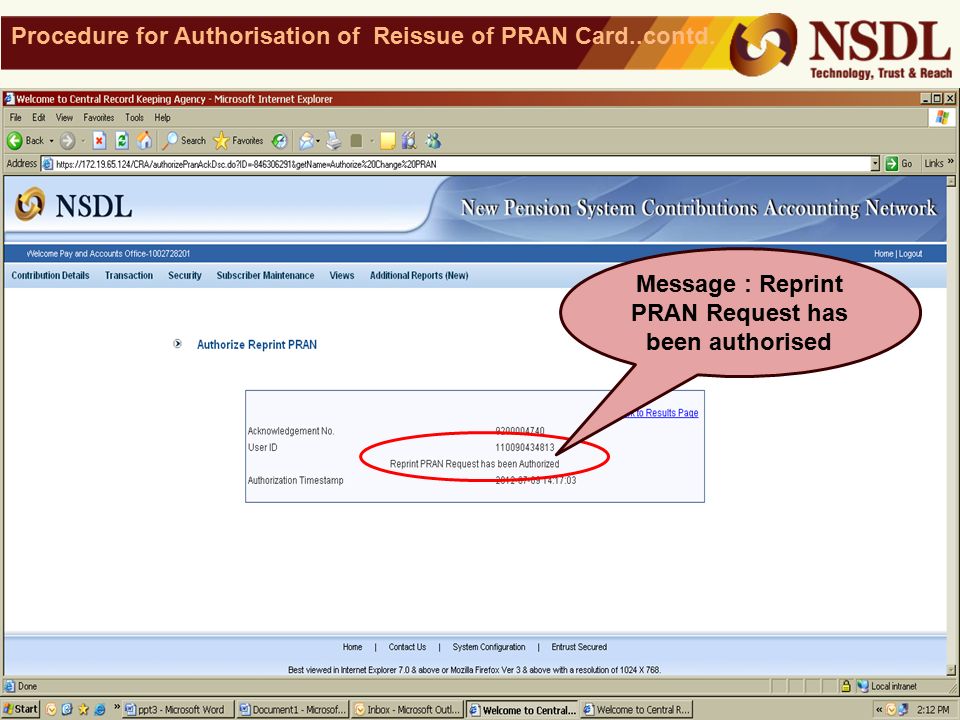Viewport: 960px width, 720px height.
Task: Open Transaction navigation menu
Action: [x=129, y=276]
